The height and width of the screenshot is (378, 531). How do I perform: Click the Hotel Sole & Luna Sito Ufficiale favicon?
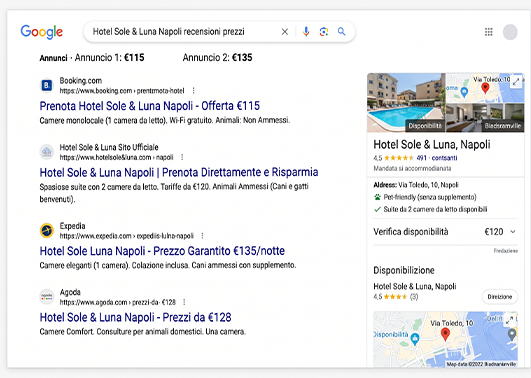(x=47, y=152)
